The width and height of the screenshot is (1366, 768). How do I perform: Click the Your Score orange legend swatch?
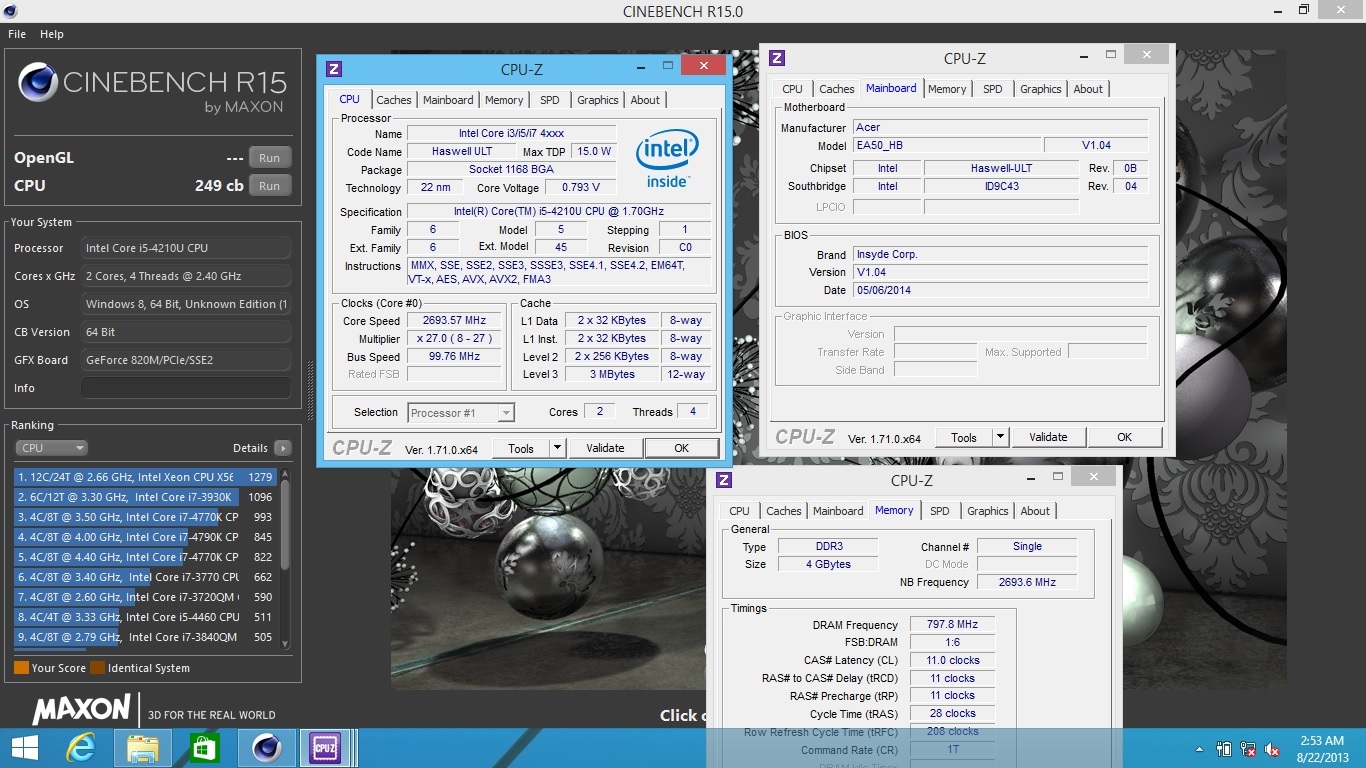(x=21, y=668)
